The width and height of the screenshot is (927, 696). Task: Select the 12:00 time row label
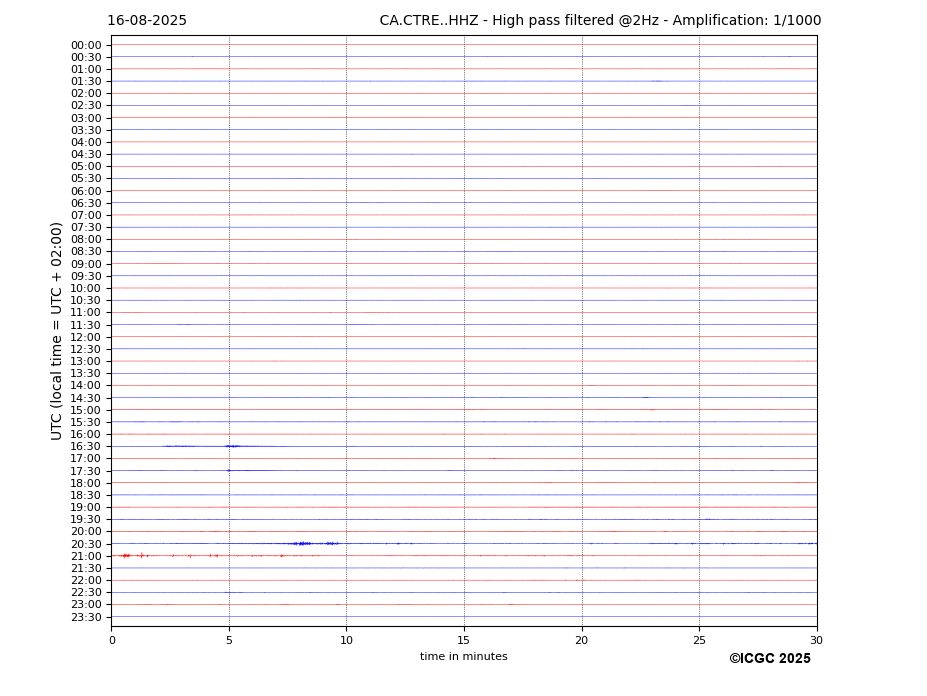(86, 337)
